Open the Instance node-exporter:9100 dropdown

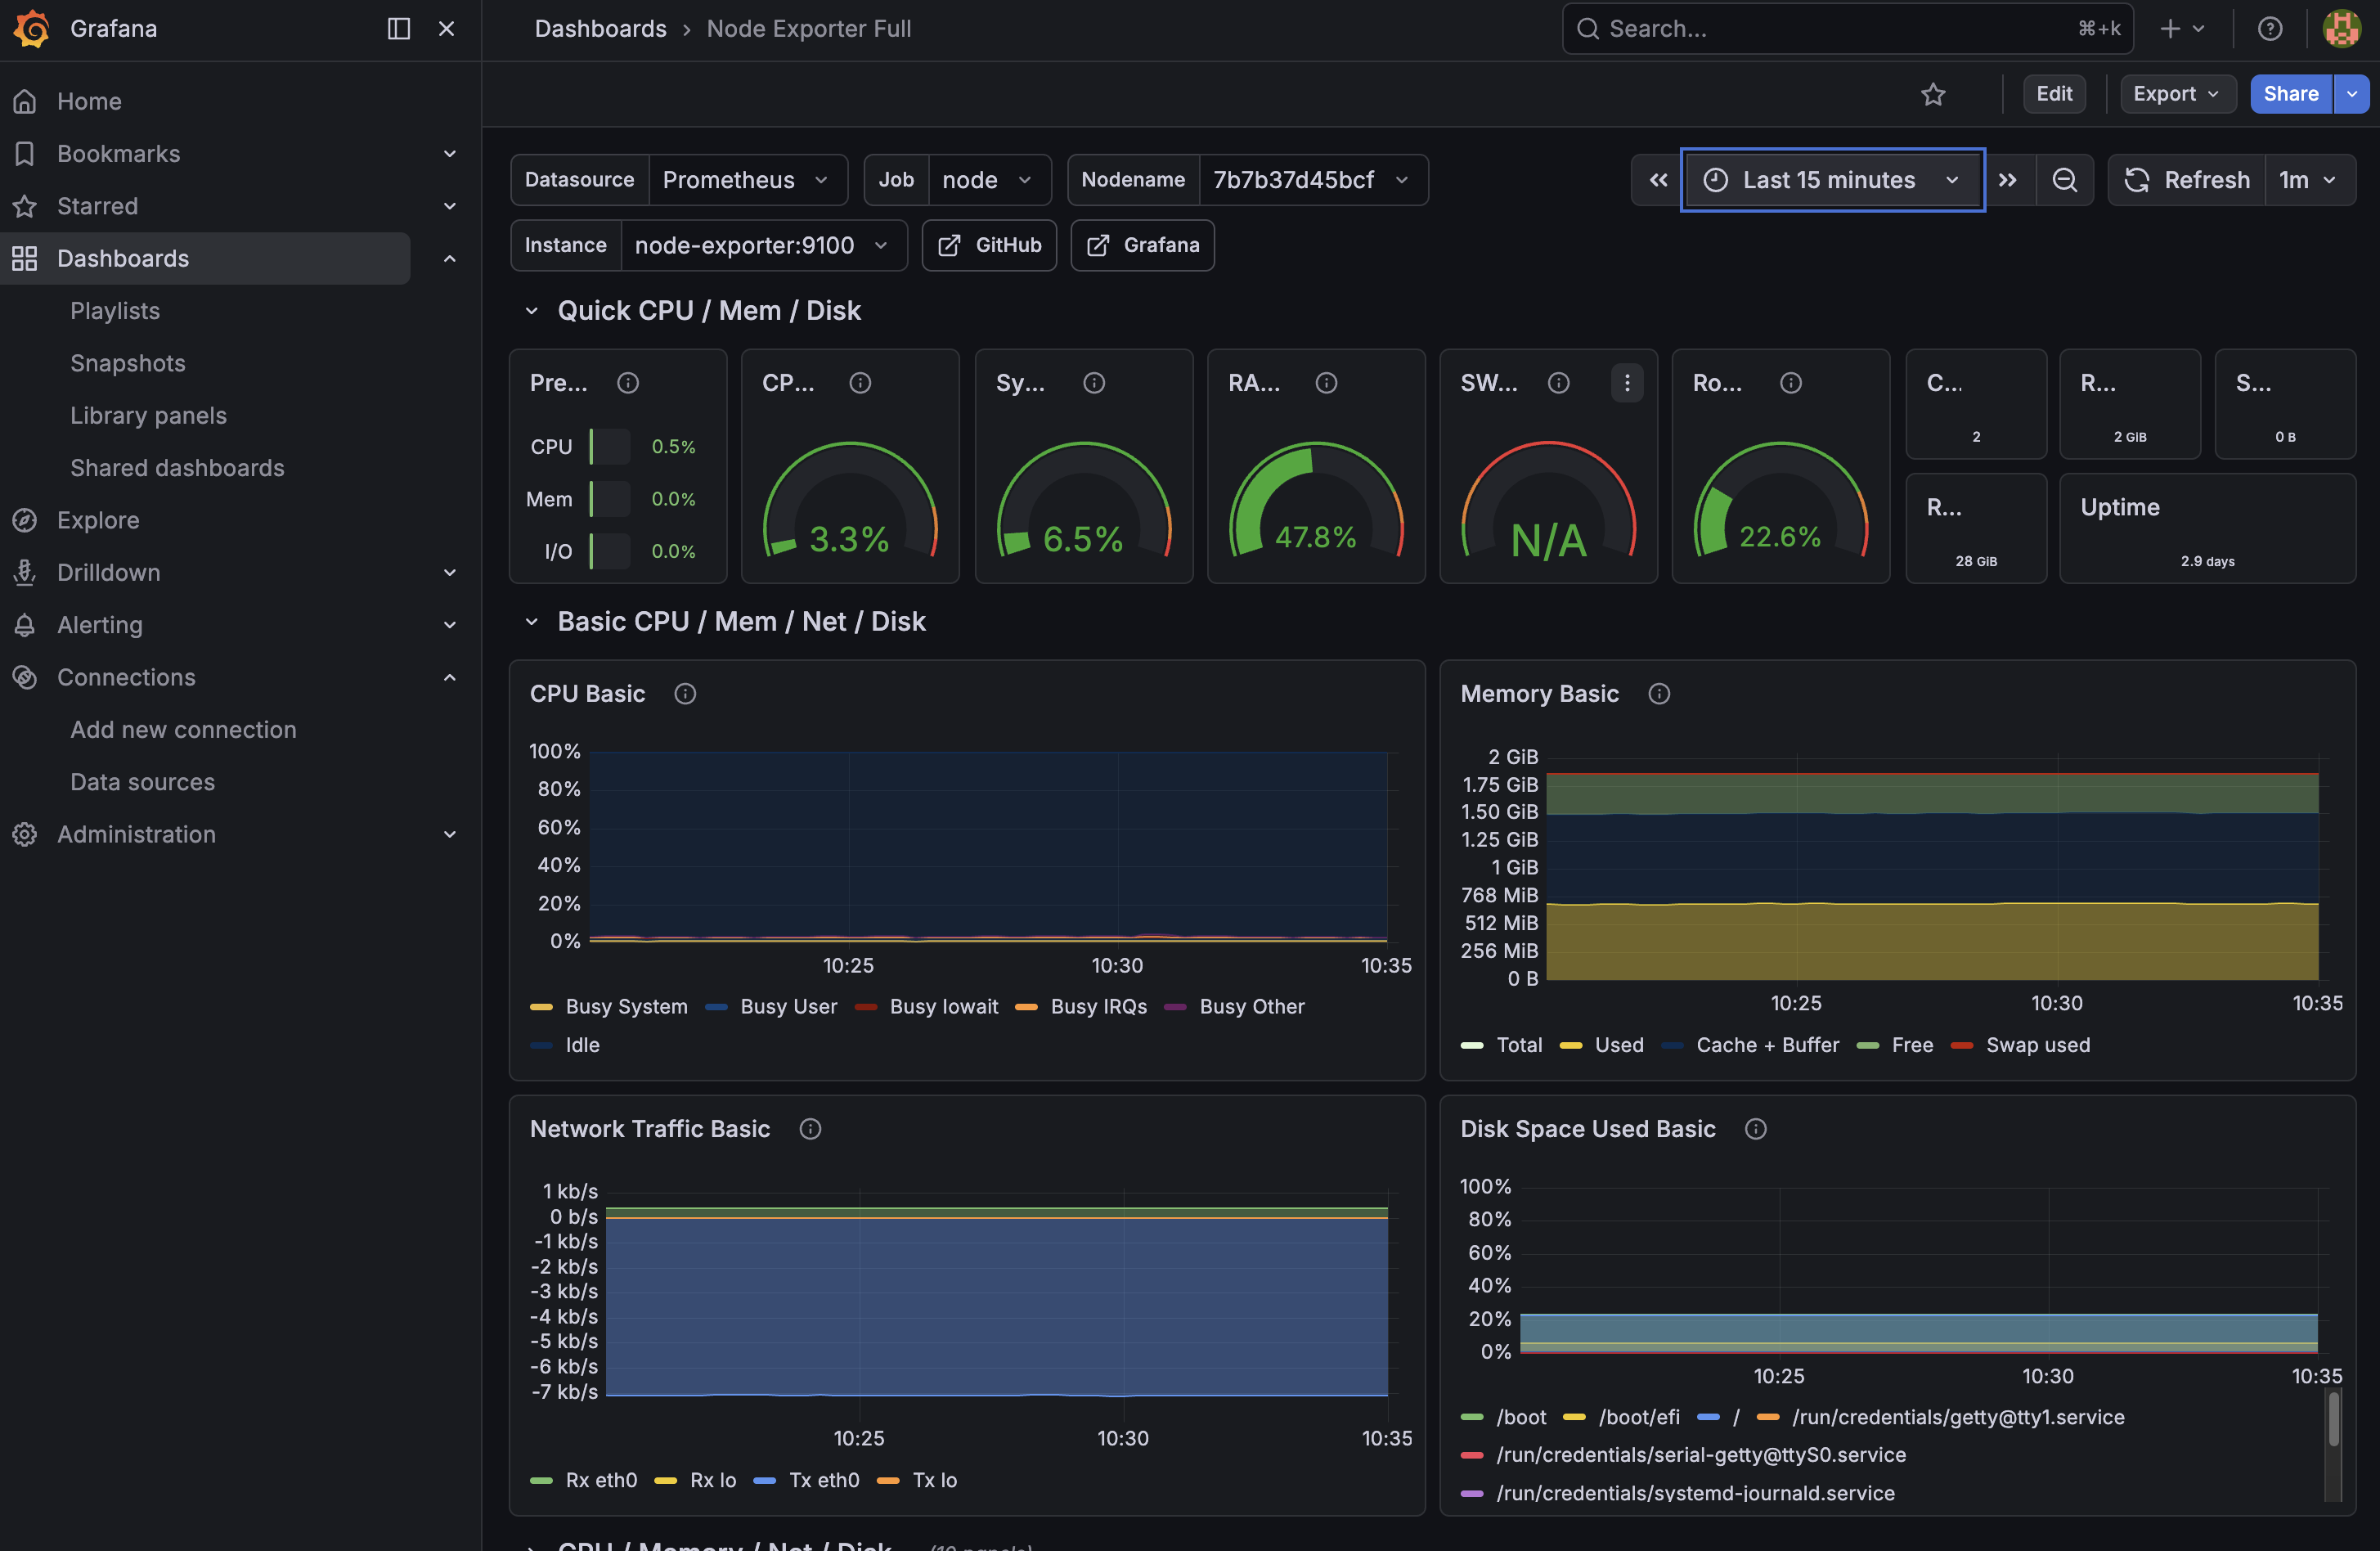764,245
